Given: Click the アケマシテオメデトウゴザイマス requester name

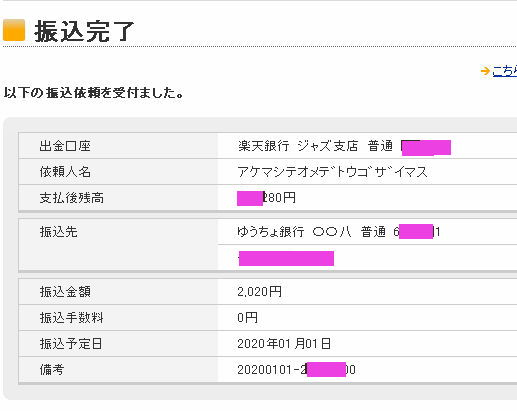Looking at the screenshot, I should point(332,172).
